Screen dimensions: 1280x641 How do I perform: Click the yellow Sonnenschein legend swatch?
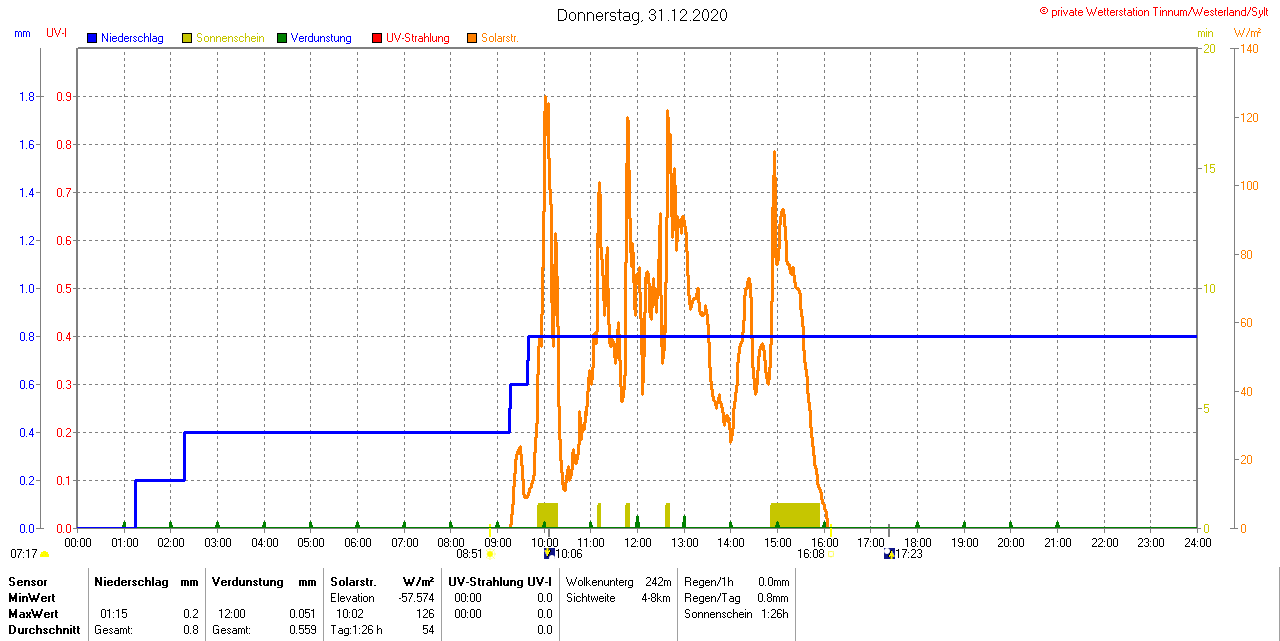tap(187, 38)
